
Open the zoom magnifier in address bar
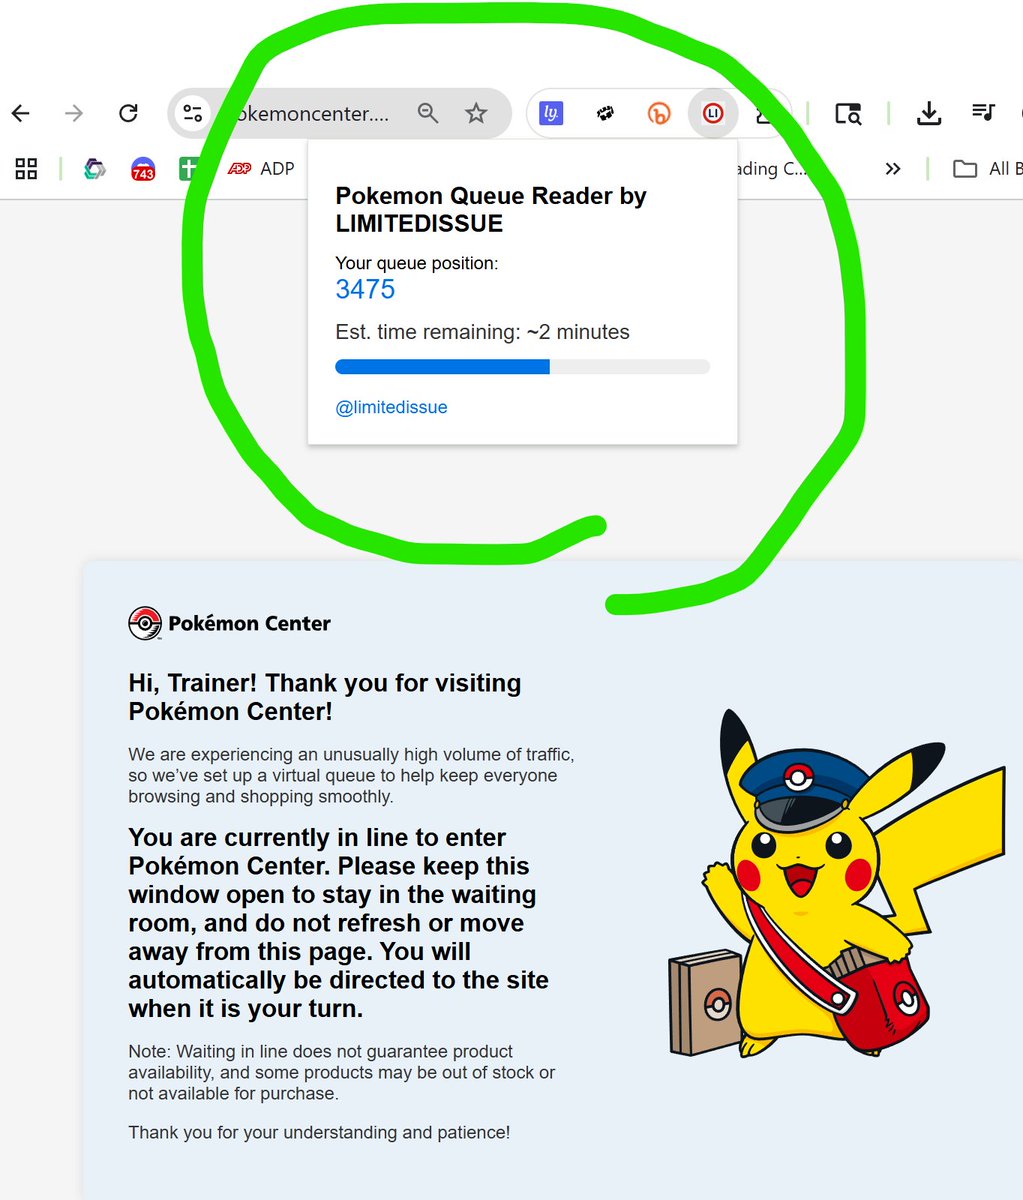point(428,113)
